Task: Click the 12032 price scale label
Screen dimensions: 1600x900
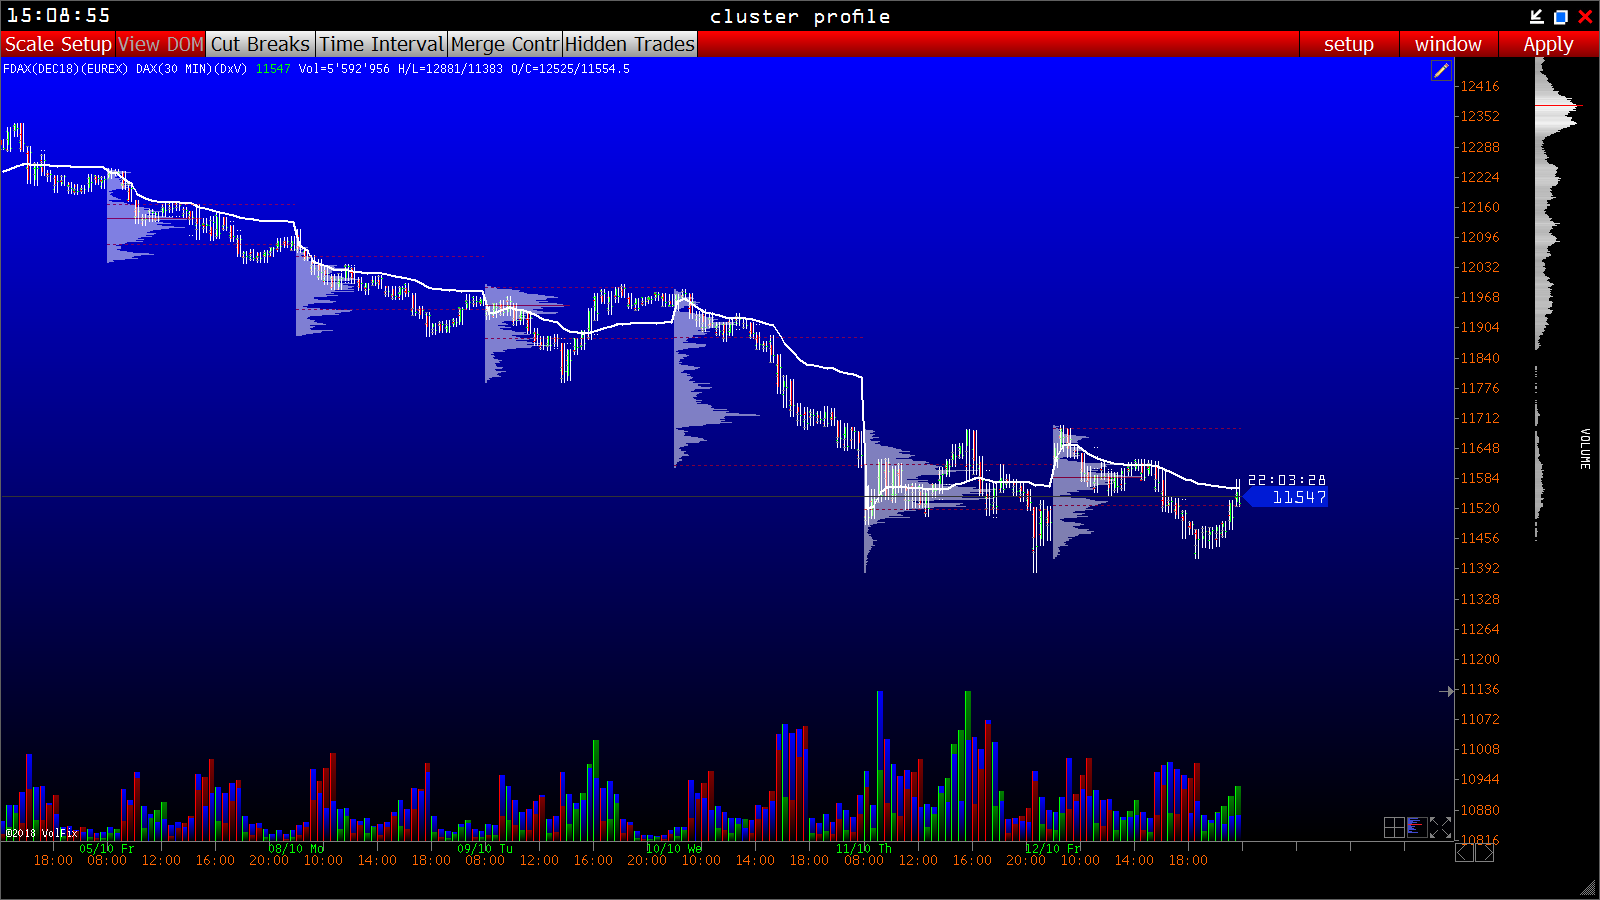Action: click(x=1480, y=267)
